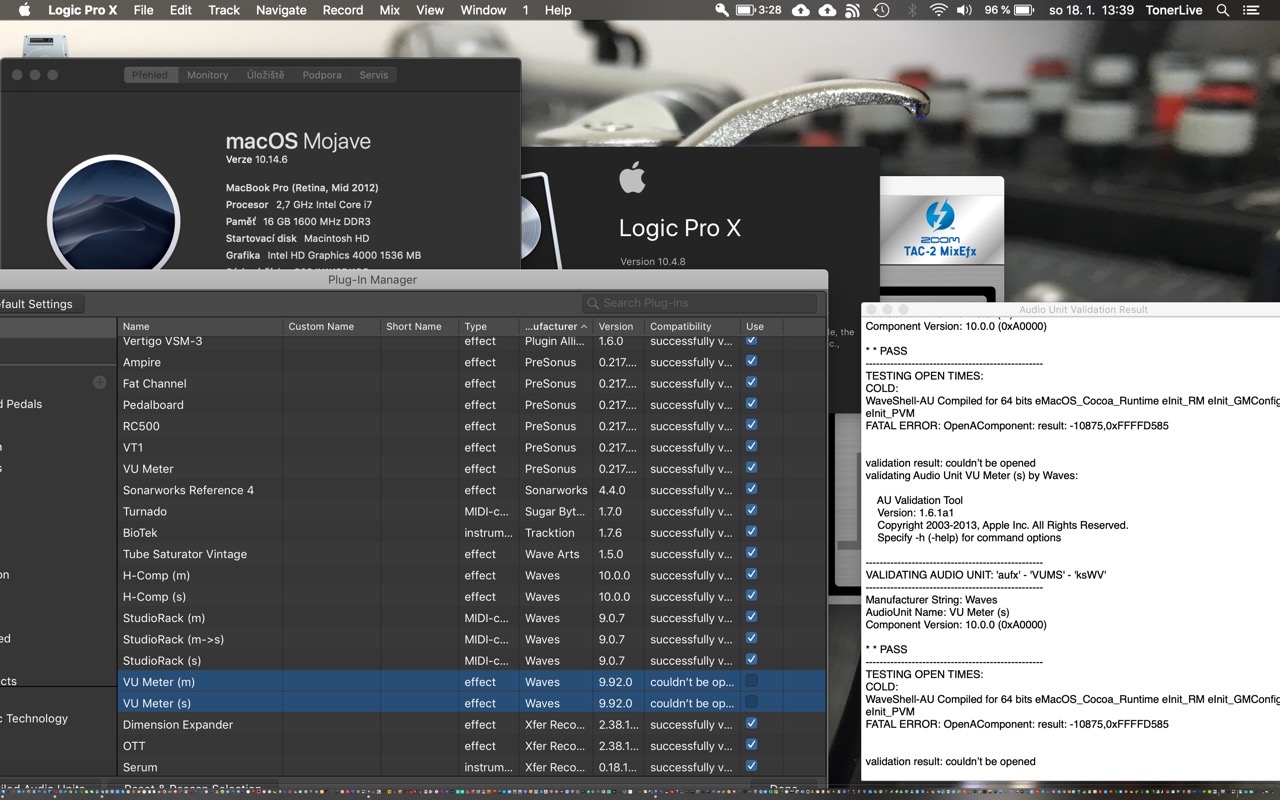Open the volume control in the menu bar
Viewport: 1280px width, 800px height.
964,10
